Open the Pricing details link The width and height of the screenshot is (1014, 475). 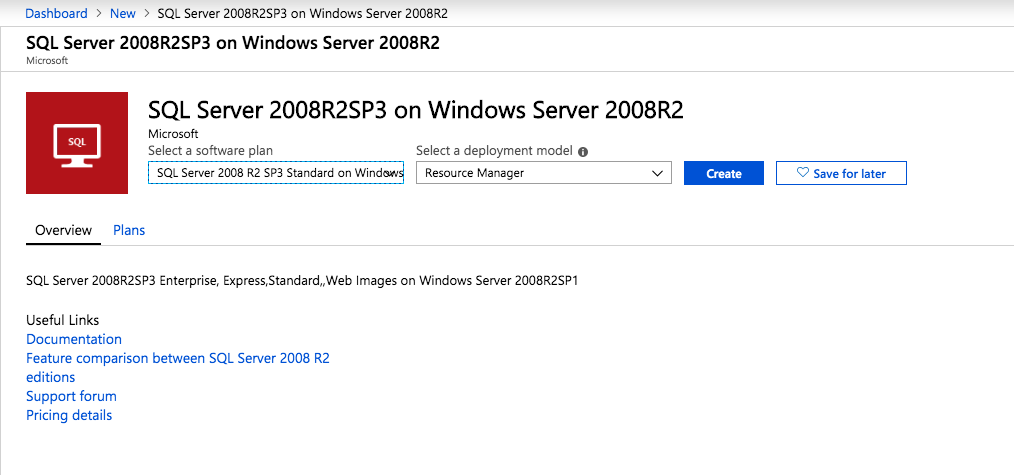[x=69, y=415]
